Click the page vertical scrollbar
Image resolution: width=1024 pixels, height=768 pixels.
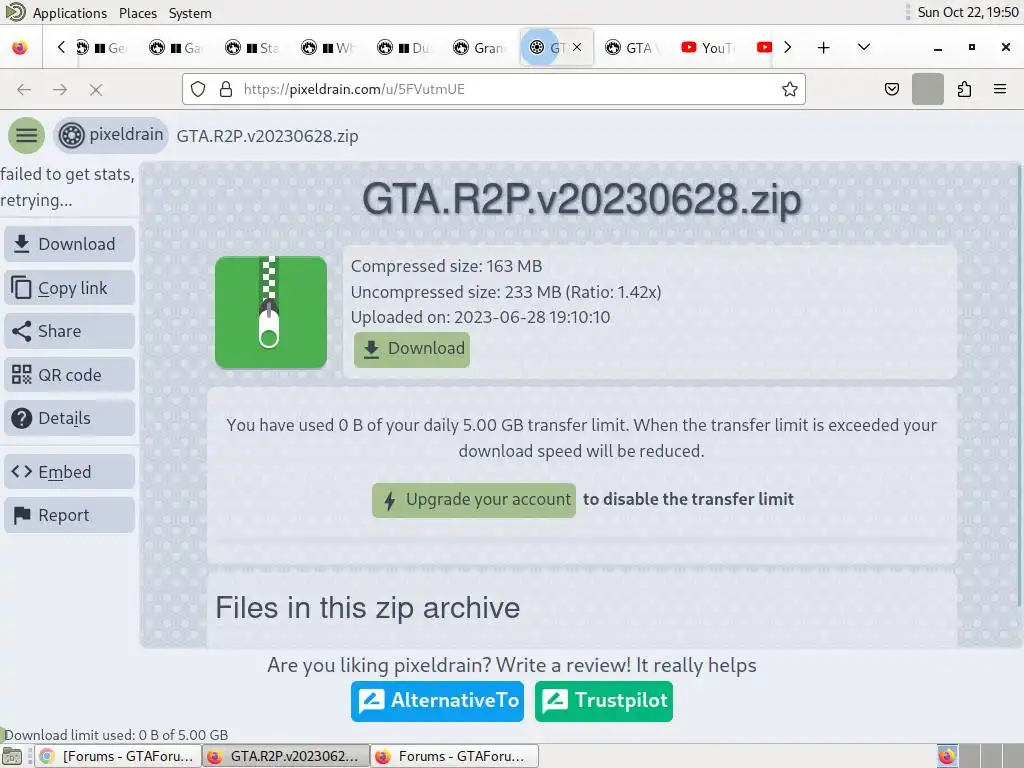pos(1019,385)
